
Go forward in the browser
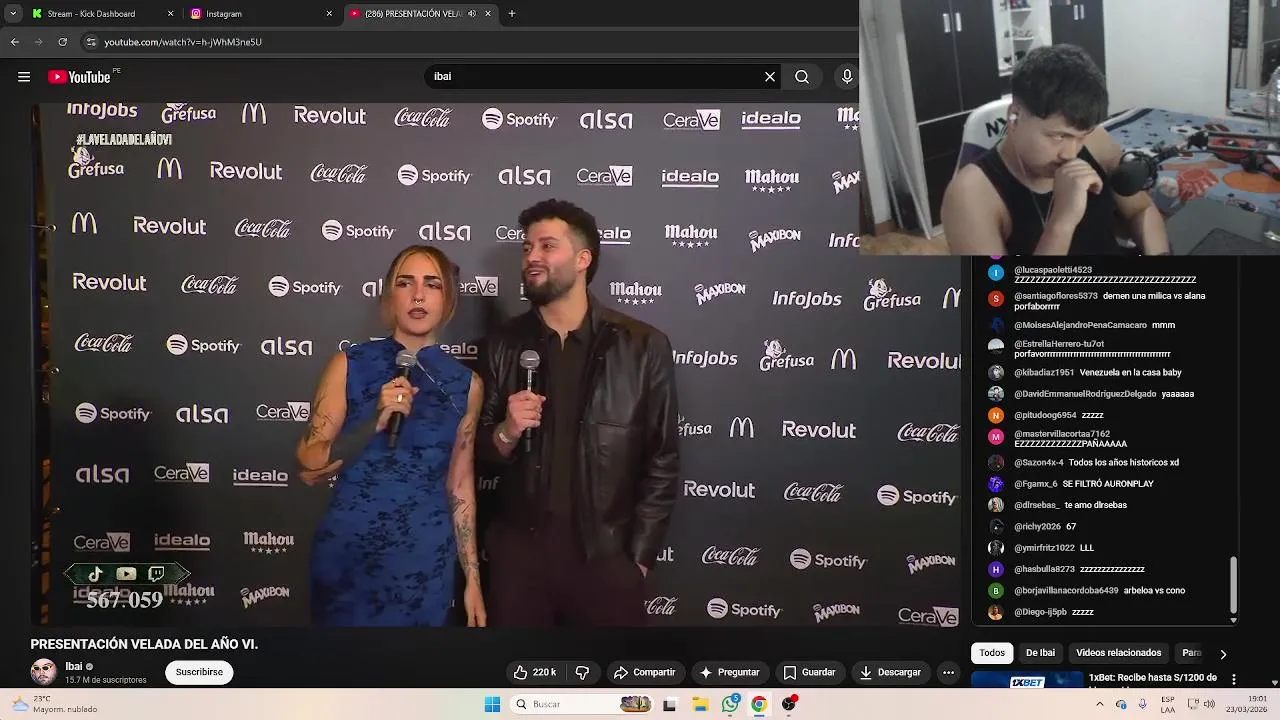(39, 42)
